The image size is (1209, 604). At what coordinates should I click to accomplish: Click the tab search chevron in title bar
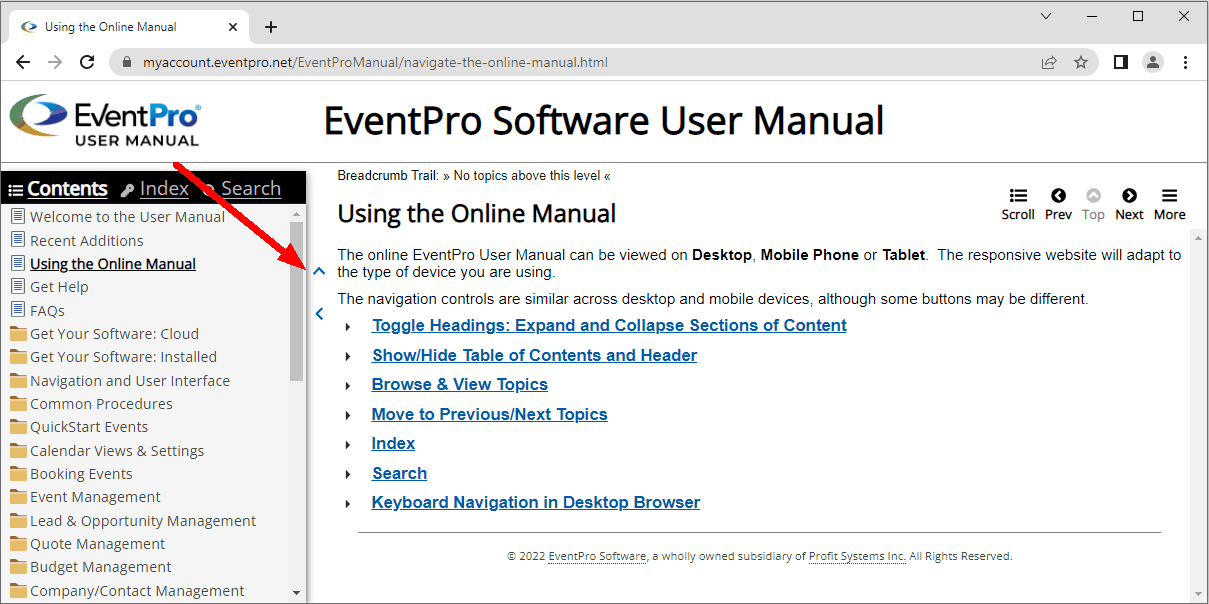1046,16
